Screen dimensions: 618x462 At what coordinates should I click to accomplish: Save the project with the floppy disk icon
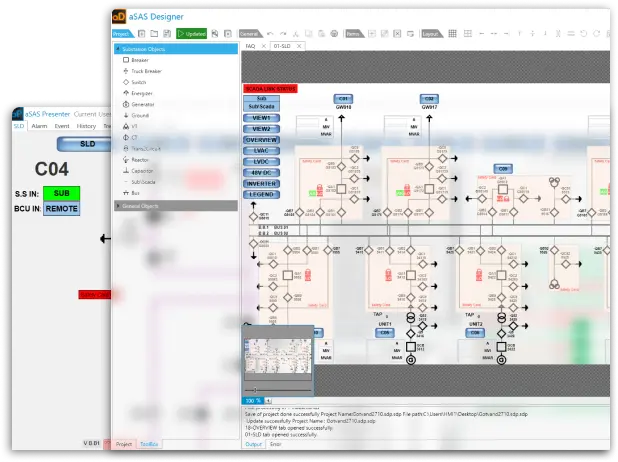167,34
